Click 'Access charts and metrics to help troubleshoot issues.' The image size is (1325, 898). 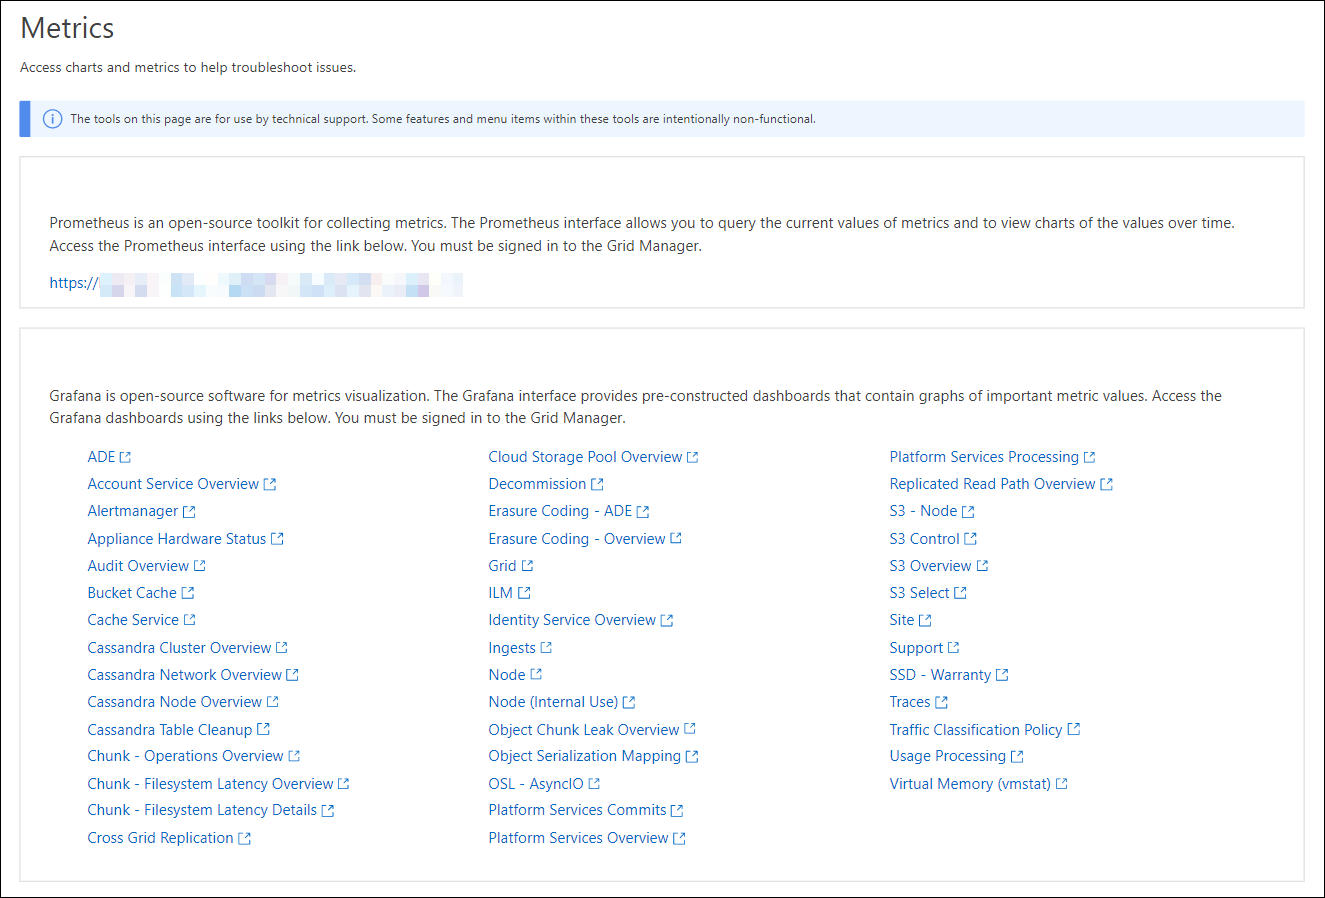coord(188,68)
